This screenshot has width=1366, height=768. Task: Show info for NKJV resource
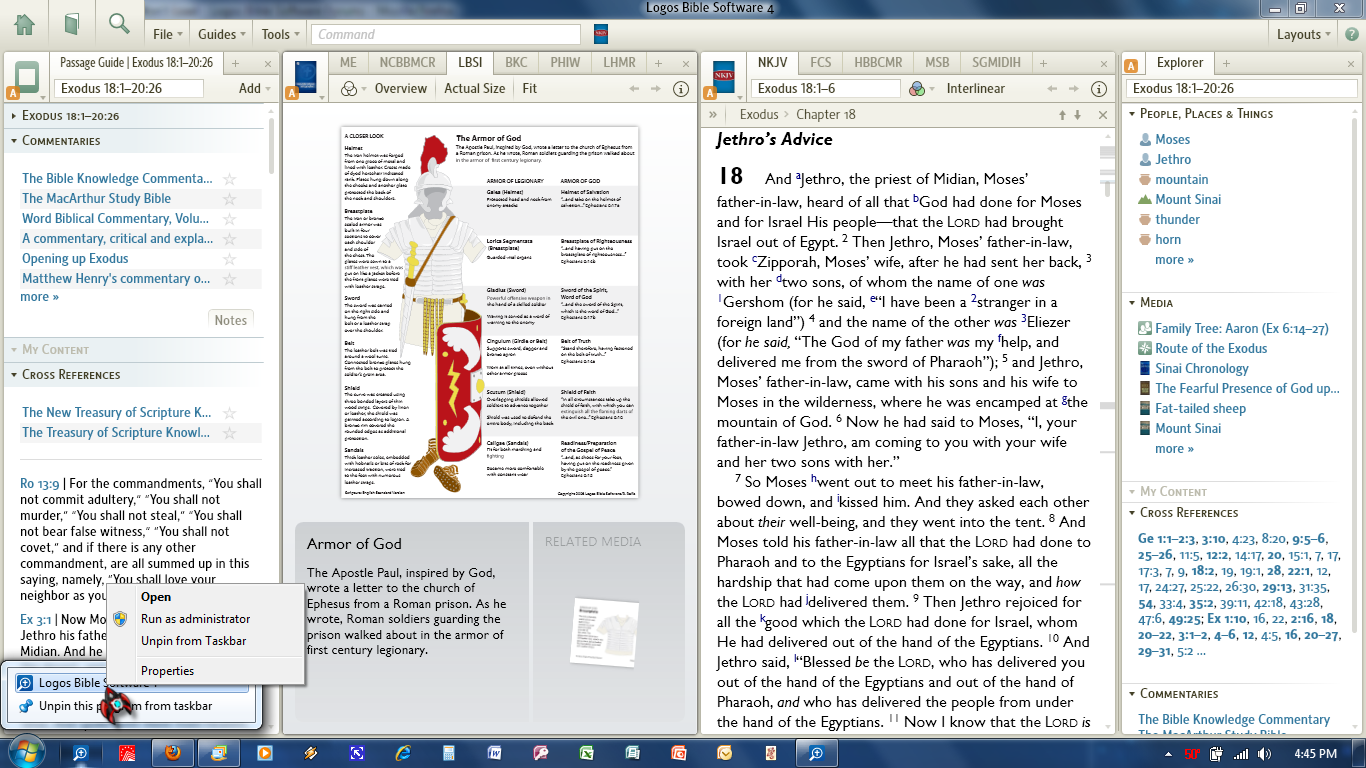[x=1098, y=89]
